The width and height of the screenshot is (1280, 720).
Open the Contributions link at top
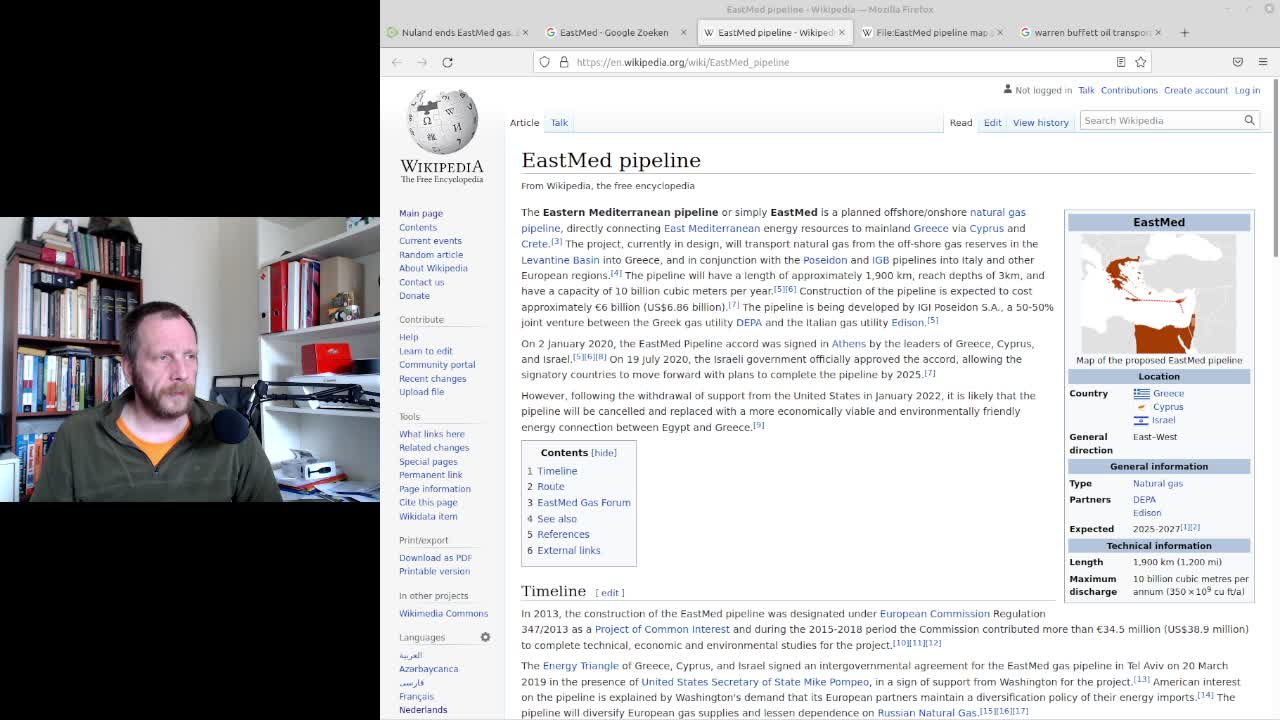point(1129,90)
